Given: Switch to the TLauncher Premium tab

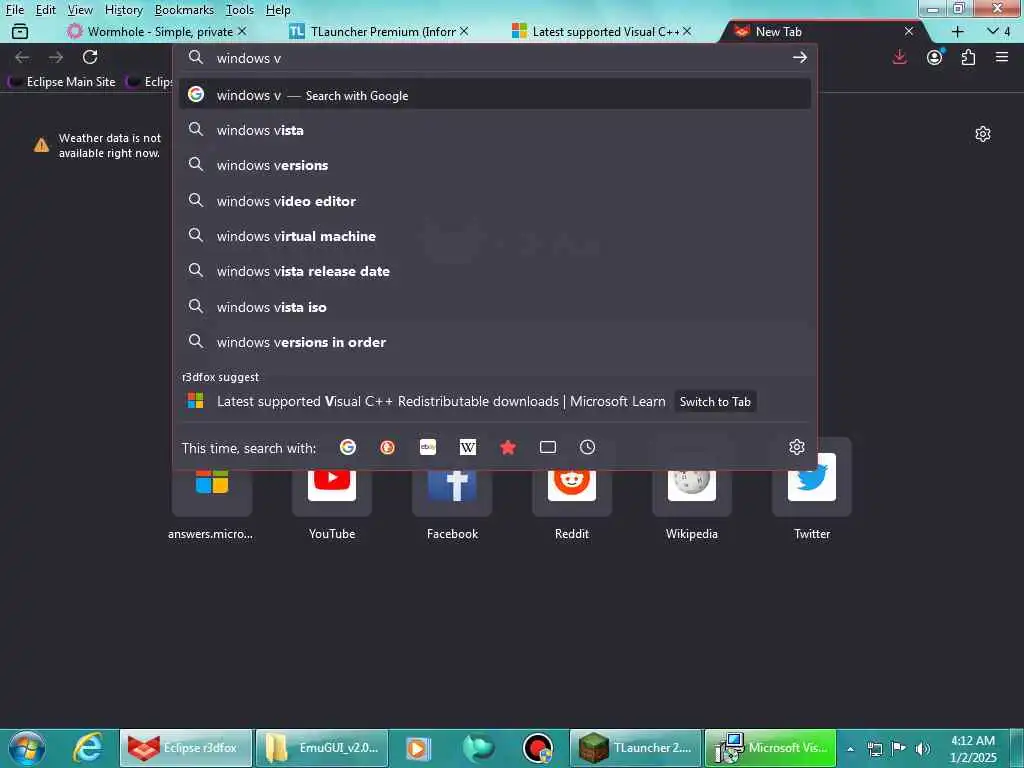Looking at the screenshot, I should [379, 31].
